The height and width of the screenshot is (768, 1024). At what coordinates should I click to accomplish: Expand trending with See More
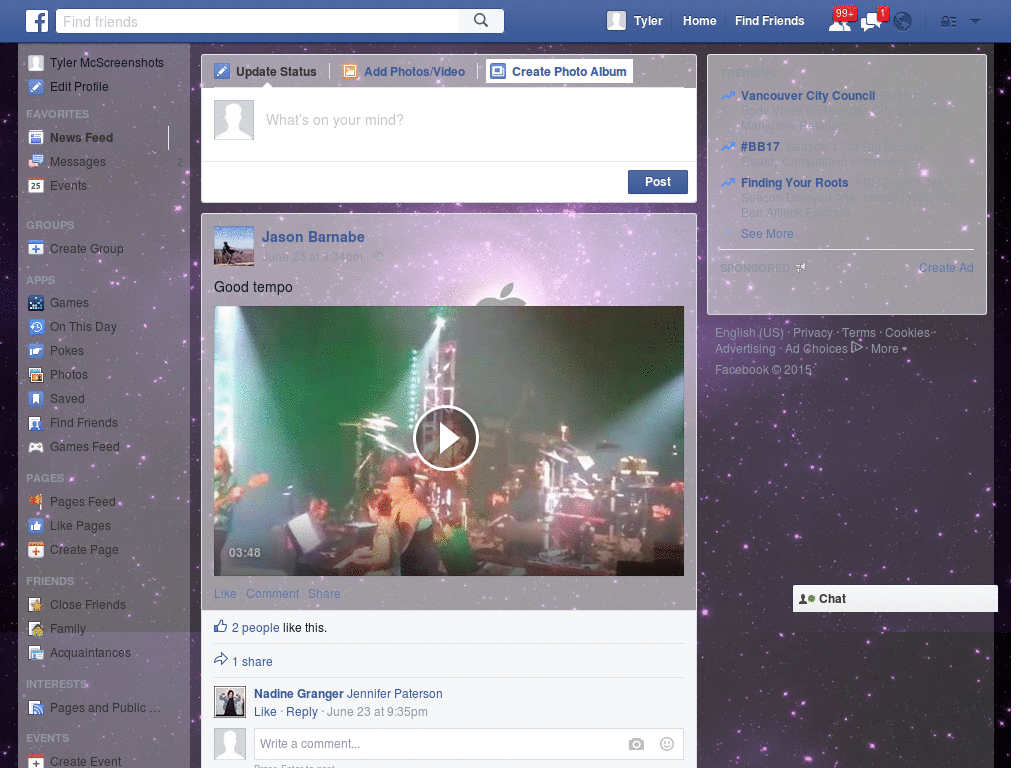[767, 234]
